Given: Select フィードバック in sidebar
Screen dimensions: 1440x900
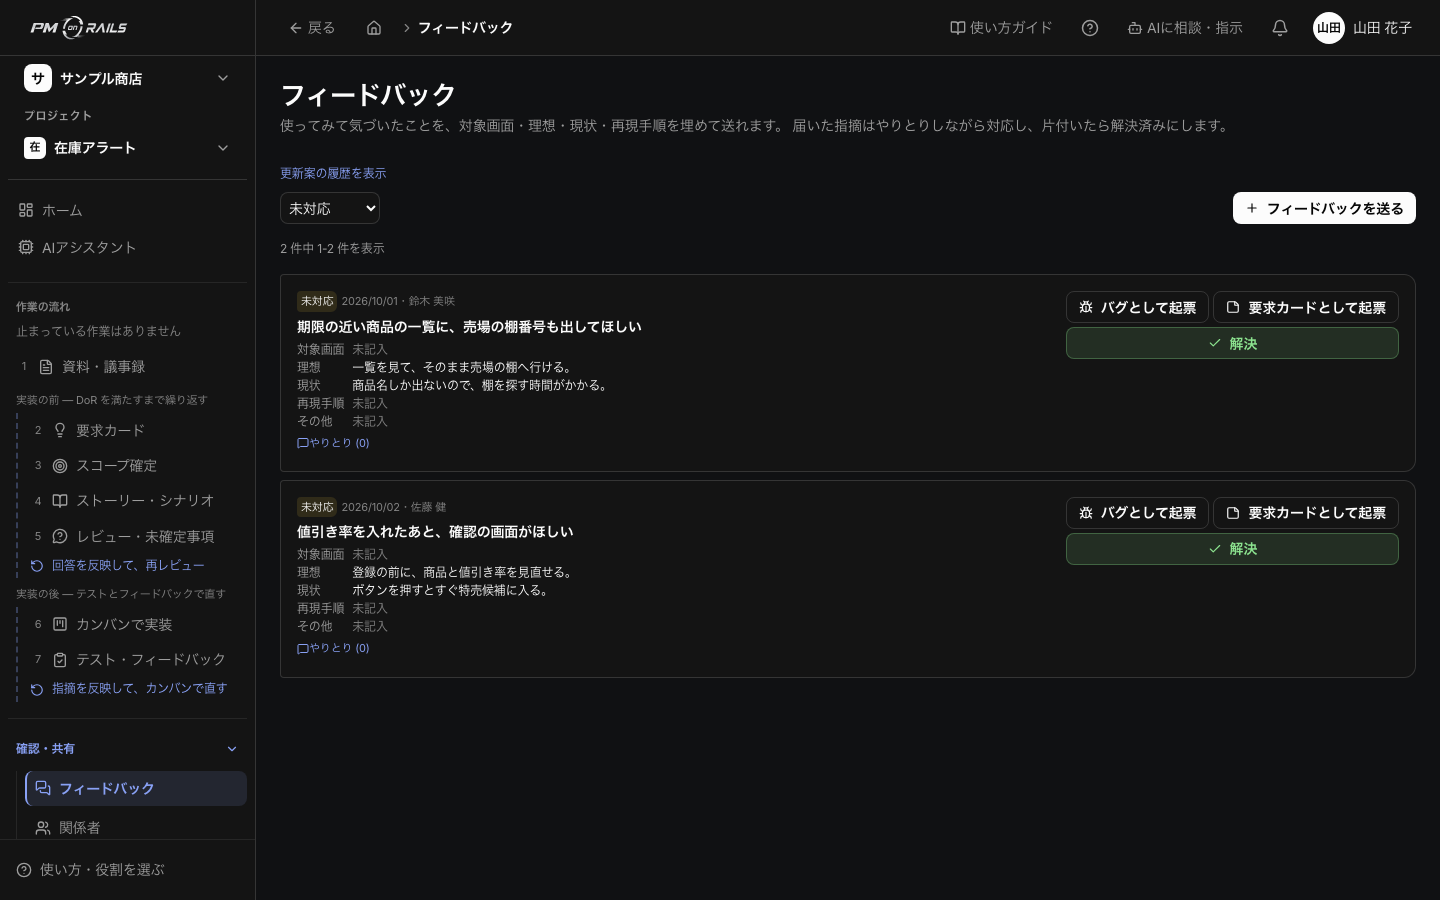Looking at the screenshot, I should pyautogui.click(x=136, y=788).
